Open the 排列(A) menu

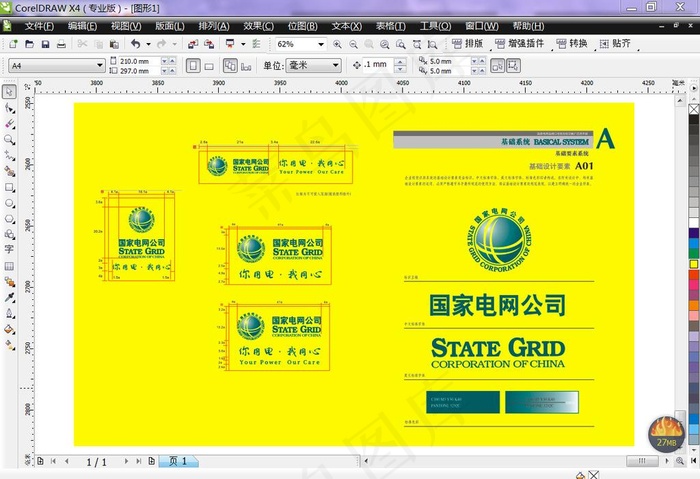coord(214,26)
